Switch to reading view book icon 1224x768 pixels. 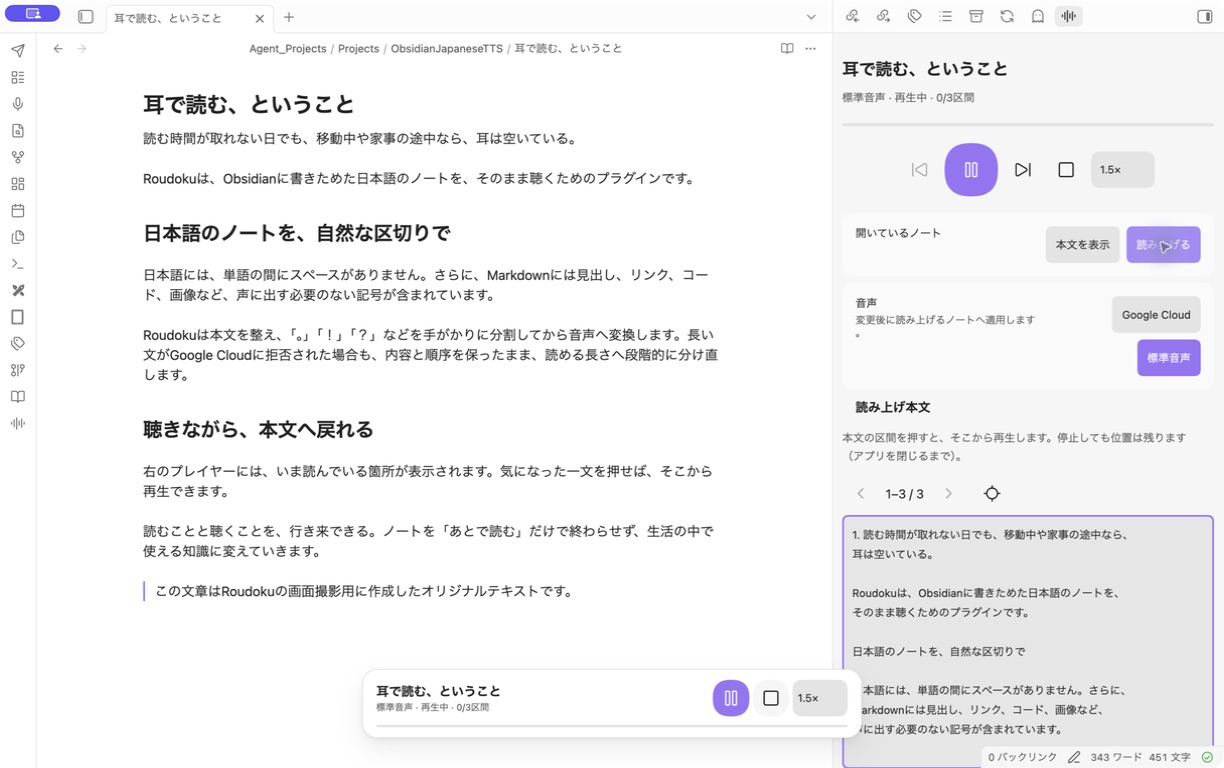coord(787,48)
